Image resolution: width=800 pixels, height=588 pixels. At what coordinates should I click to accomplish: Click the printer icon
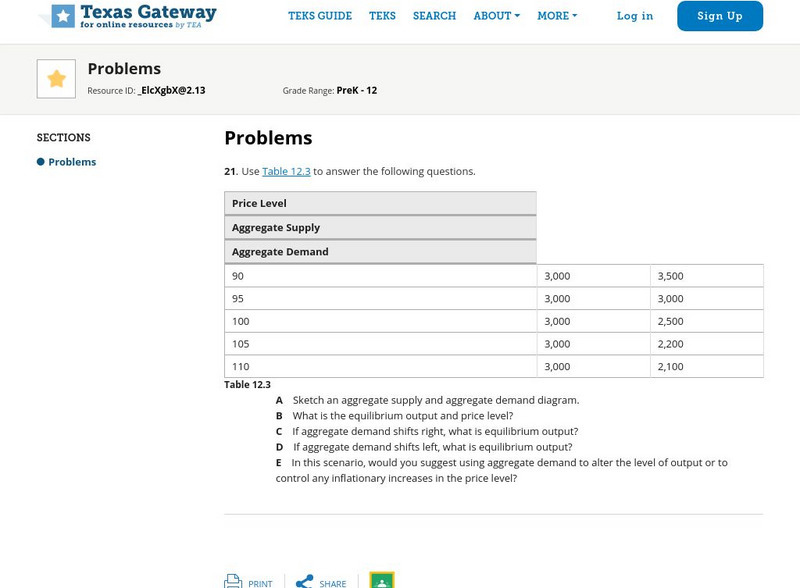click(233, 581)
